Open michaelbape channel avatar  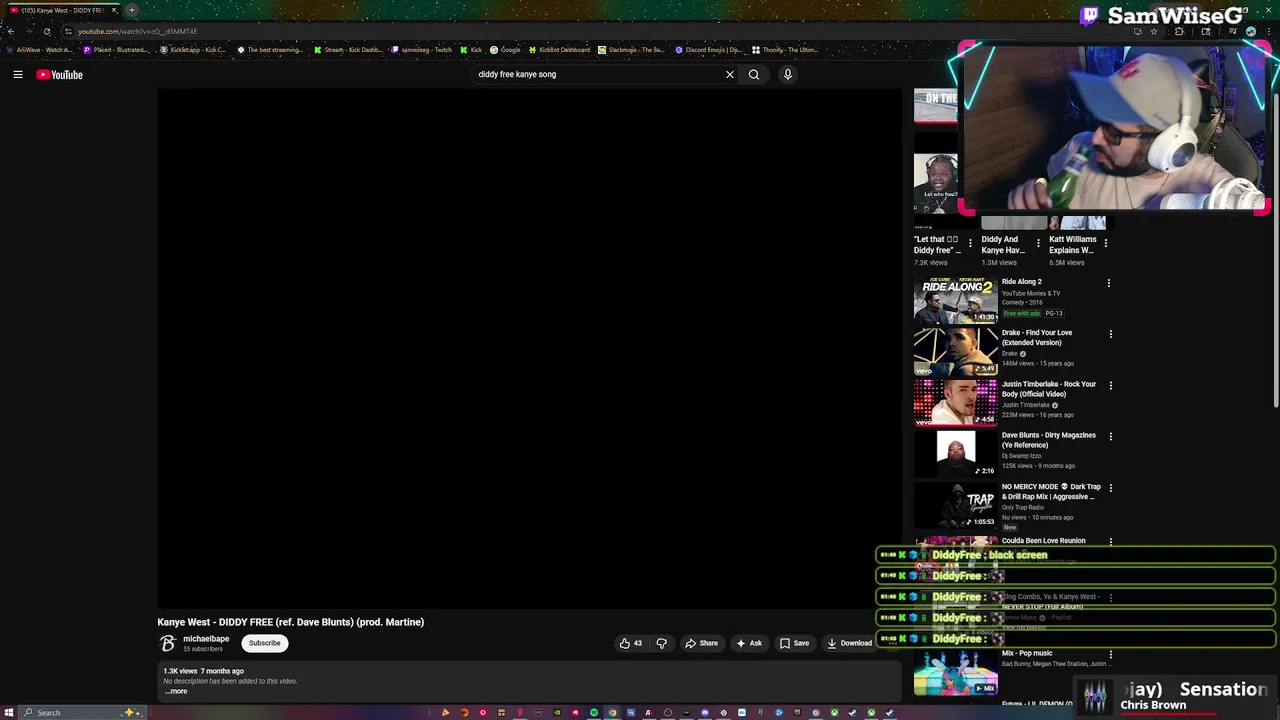[x=168, y=643]
